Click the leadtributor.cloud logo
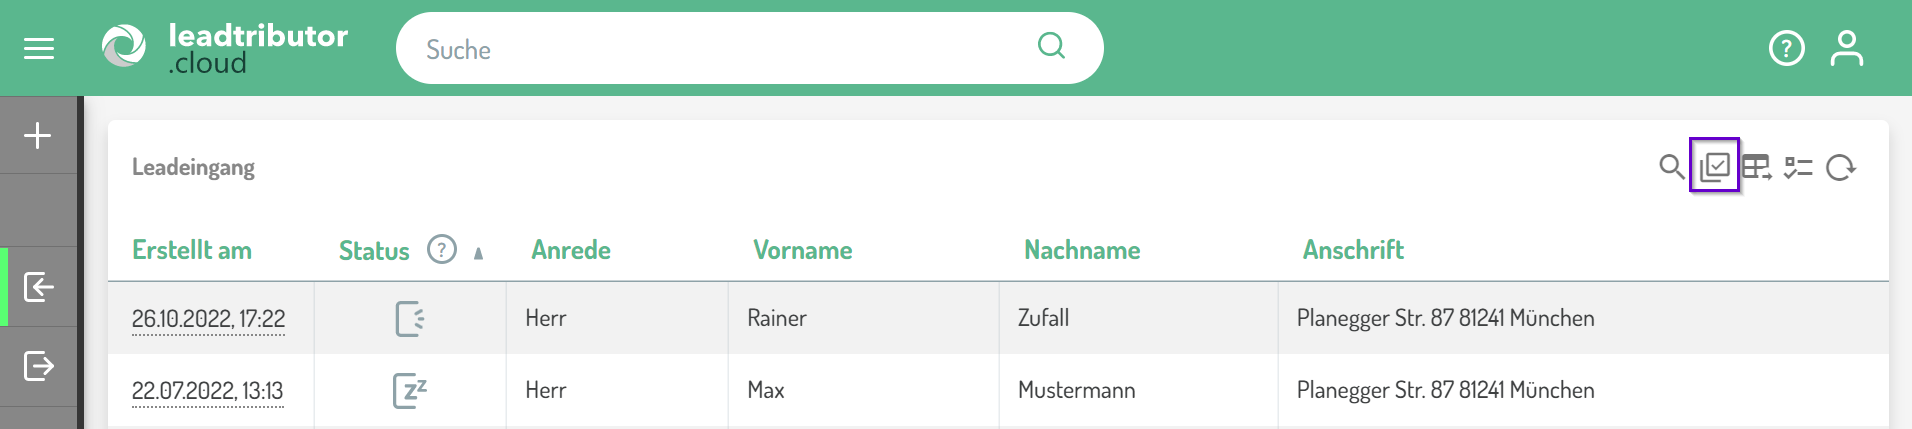 click(x=224, y=48)
